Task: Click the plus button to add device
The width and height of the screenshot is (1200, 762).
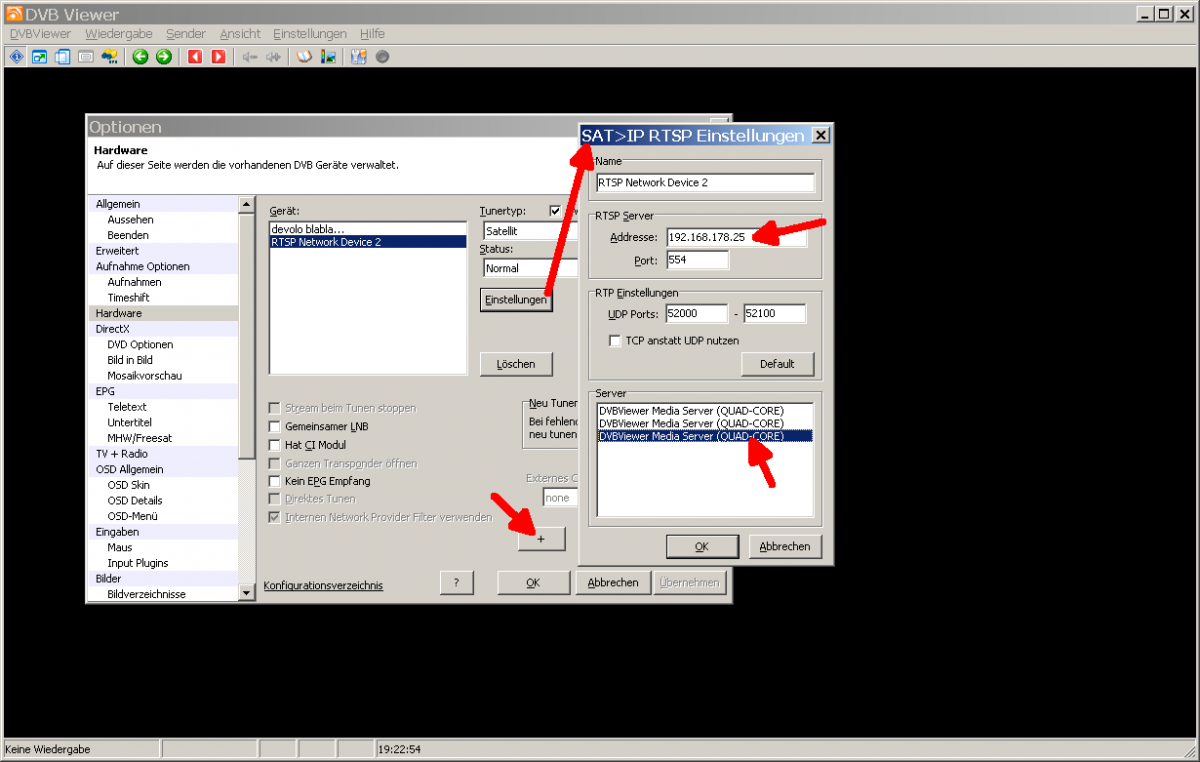Action: tap(541, 539)
